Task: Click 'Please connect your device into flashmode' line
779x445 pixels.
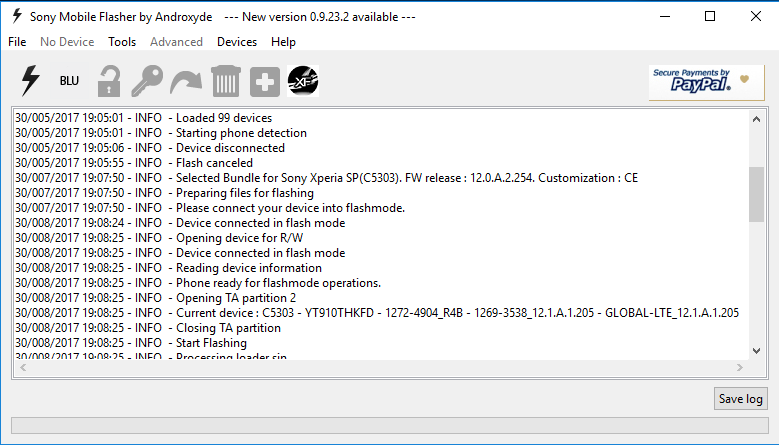Action: coord(210,208)
